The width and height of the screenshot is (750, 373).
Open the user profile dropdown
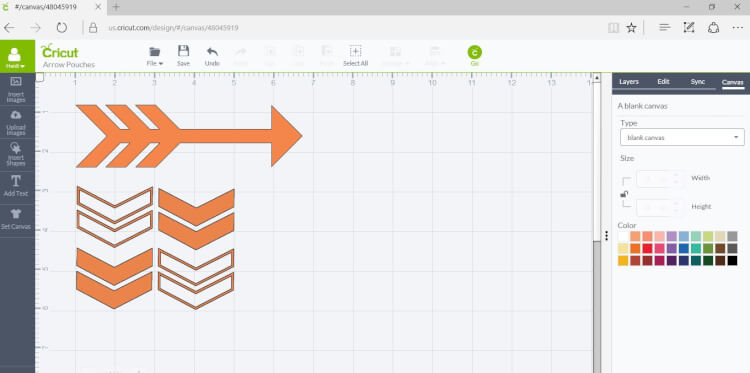(15, 56)
